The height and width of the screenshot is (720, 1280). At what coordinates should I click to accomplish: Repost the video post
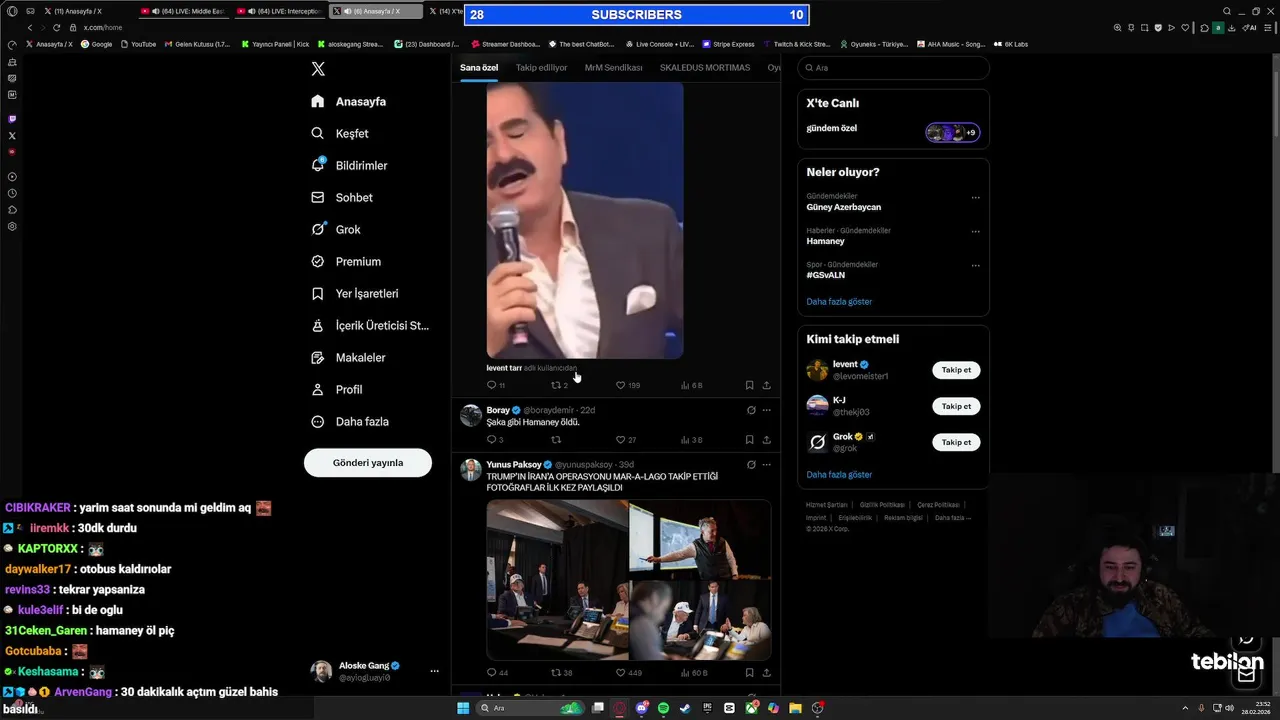point(556,385)
